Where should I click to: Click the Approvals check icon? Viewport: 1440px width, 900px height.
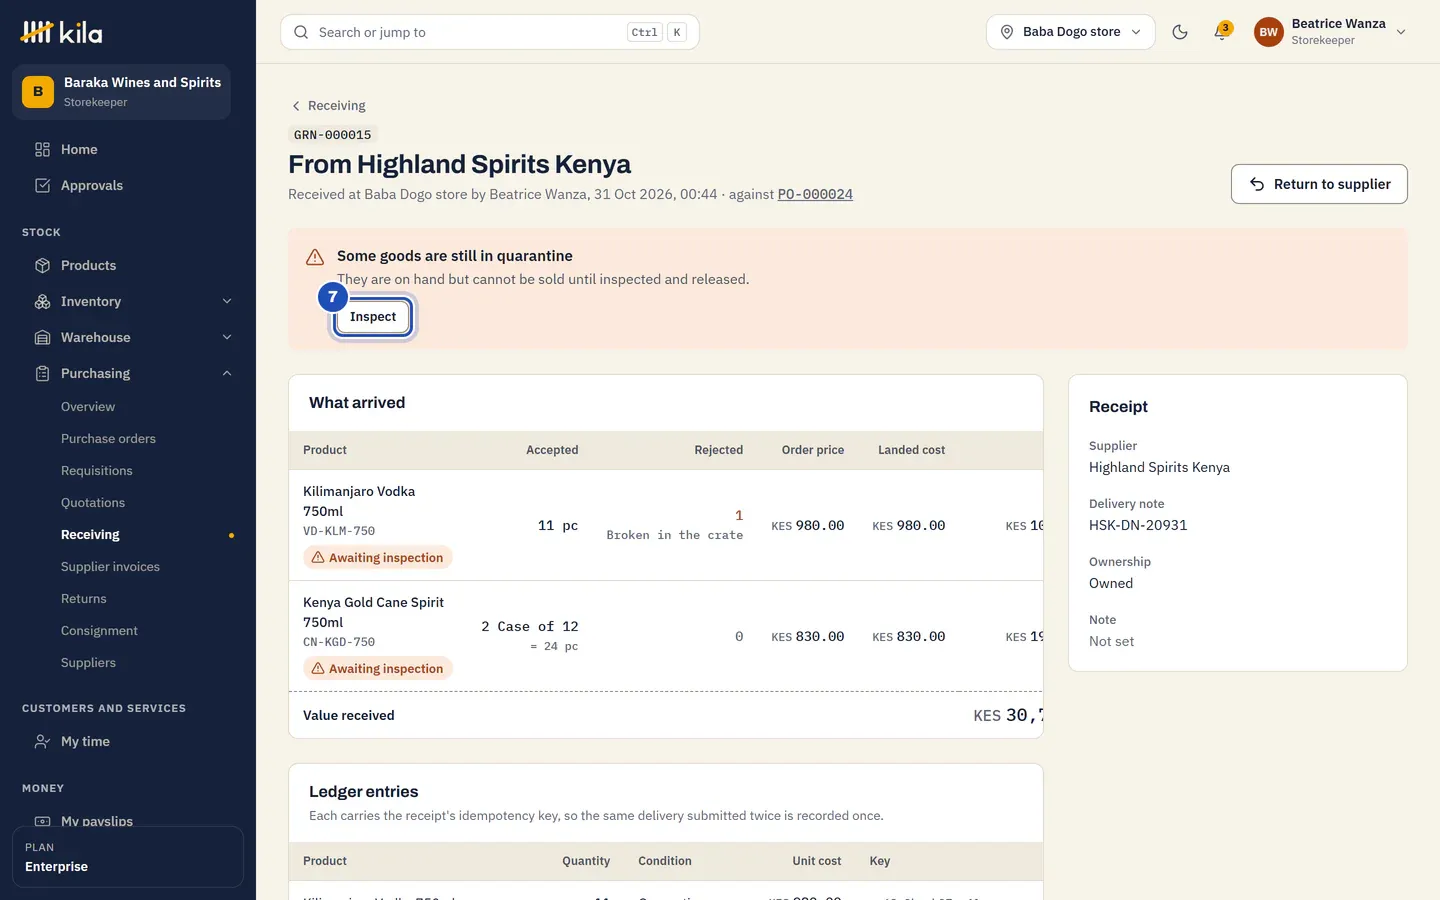(42, 186)
